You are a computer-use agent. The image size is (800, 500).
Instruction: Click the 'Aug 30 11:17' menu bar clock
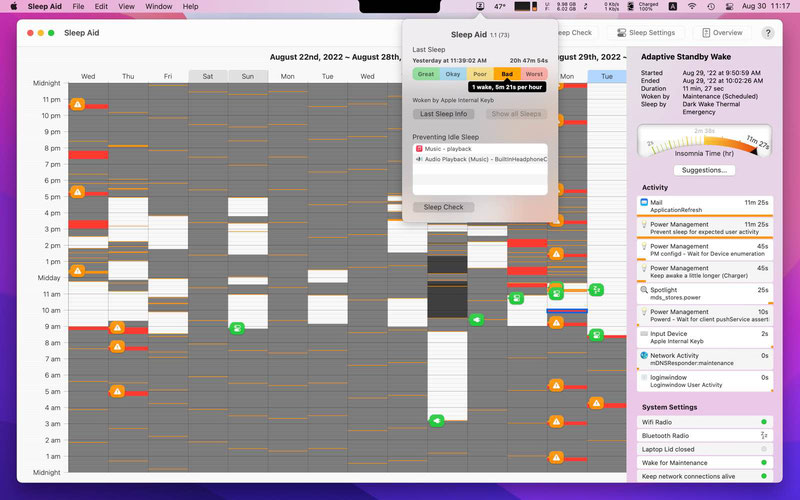(x=766, y=6)
